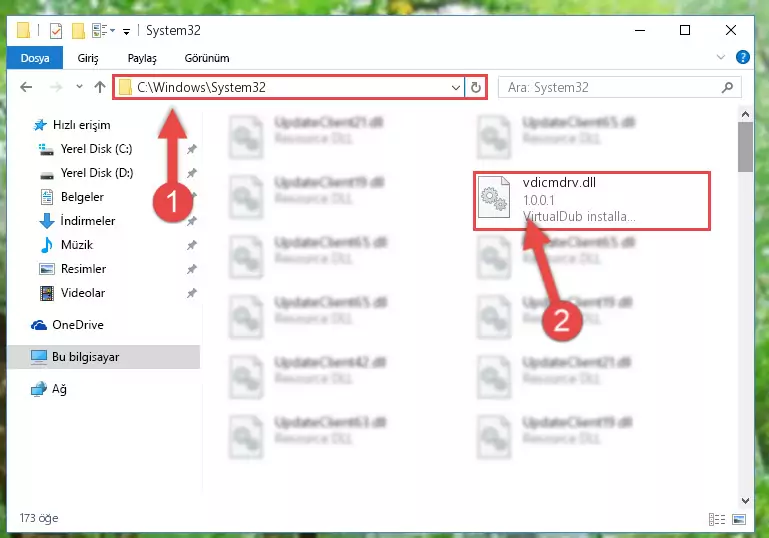This screenshot has width=769, height=538.
Task: Switch to large icons view in status bar
Action: click(x=739, y=519)
